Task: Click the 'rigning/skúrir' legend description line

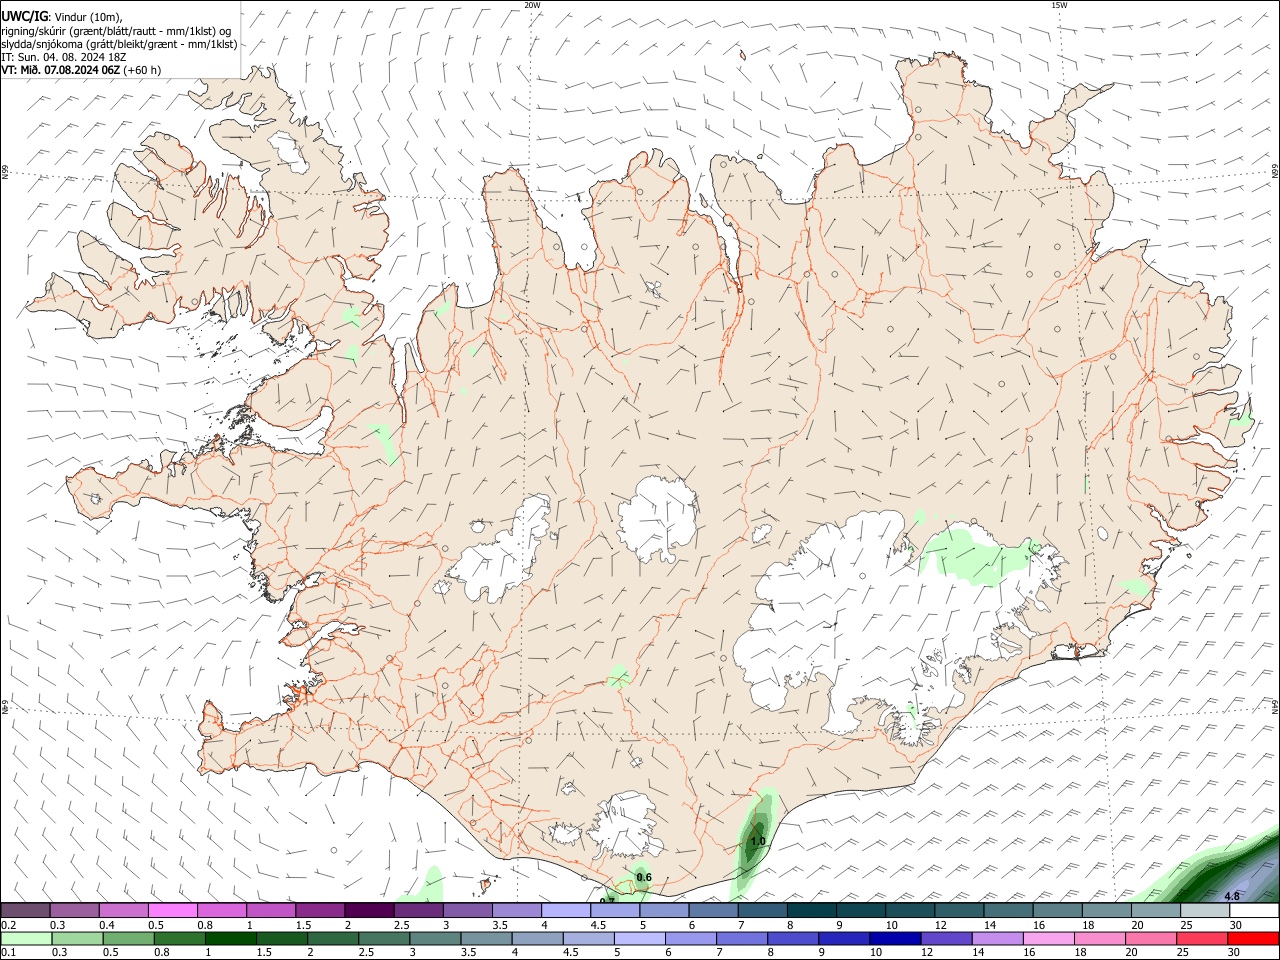Action: pyautogui.click(x=116, y=31)
